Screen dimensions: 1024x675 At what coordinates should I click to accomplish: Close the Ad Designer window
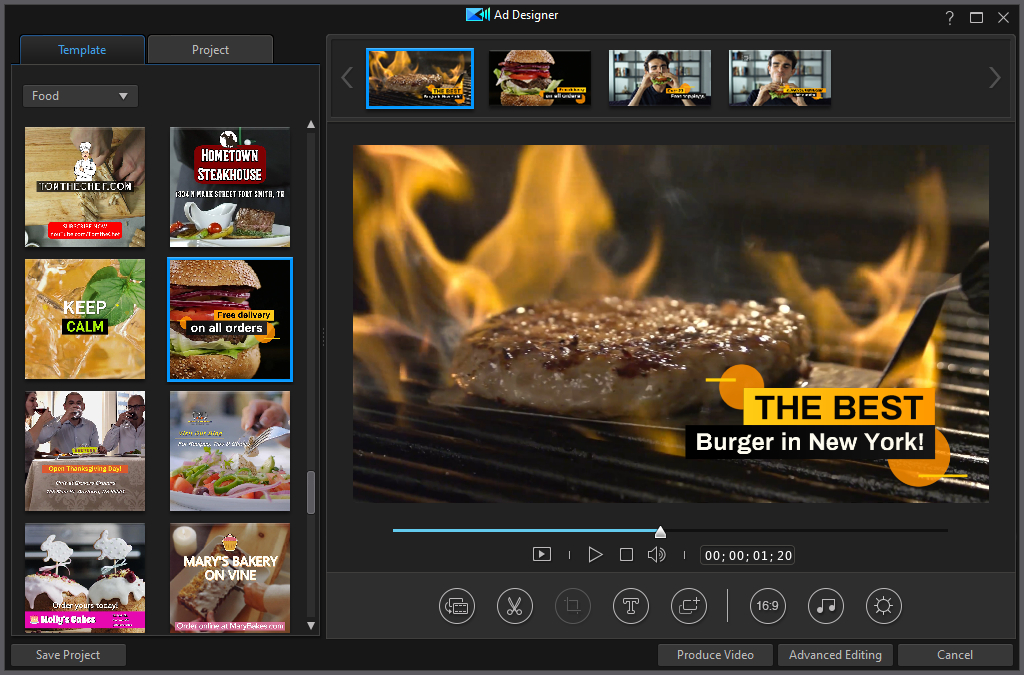click(x=1004, y=18)
